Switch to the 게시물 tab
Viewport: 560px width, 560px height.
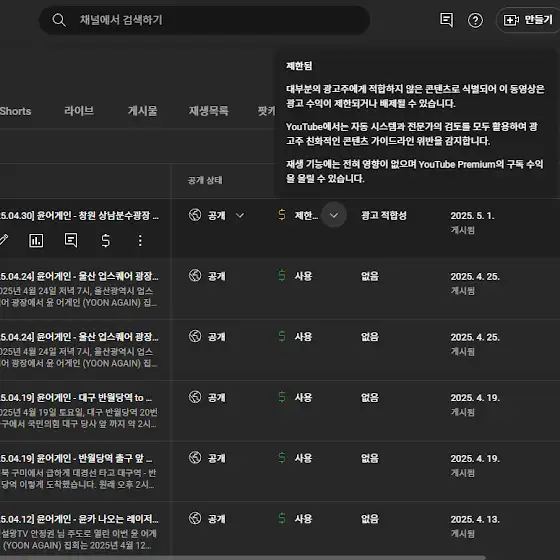coord(142,111)
